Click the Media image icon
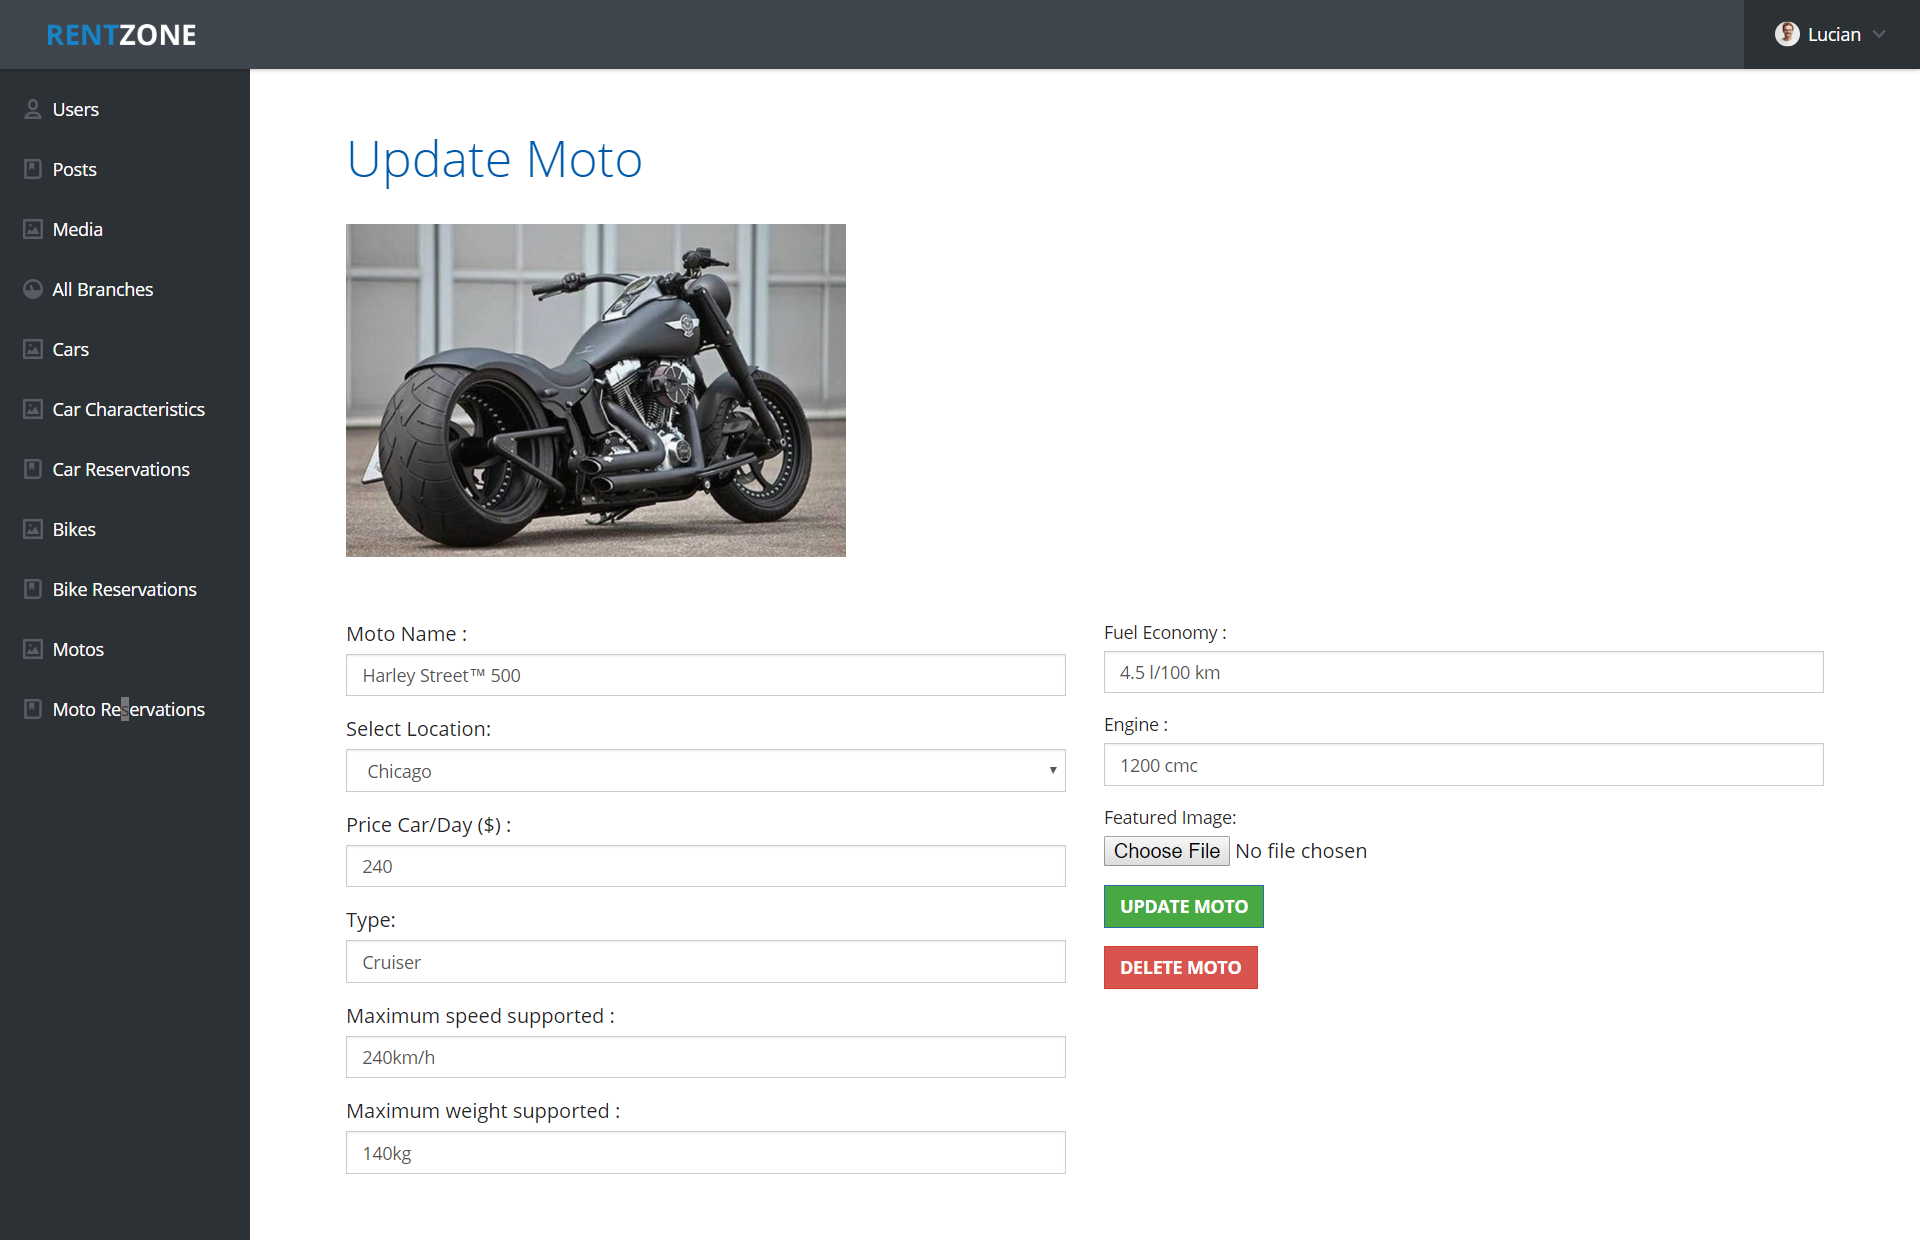1920x1240 pixels. (x=33, y=229)
